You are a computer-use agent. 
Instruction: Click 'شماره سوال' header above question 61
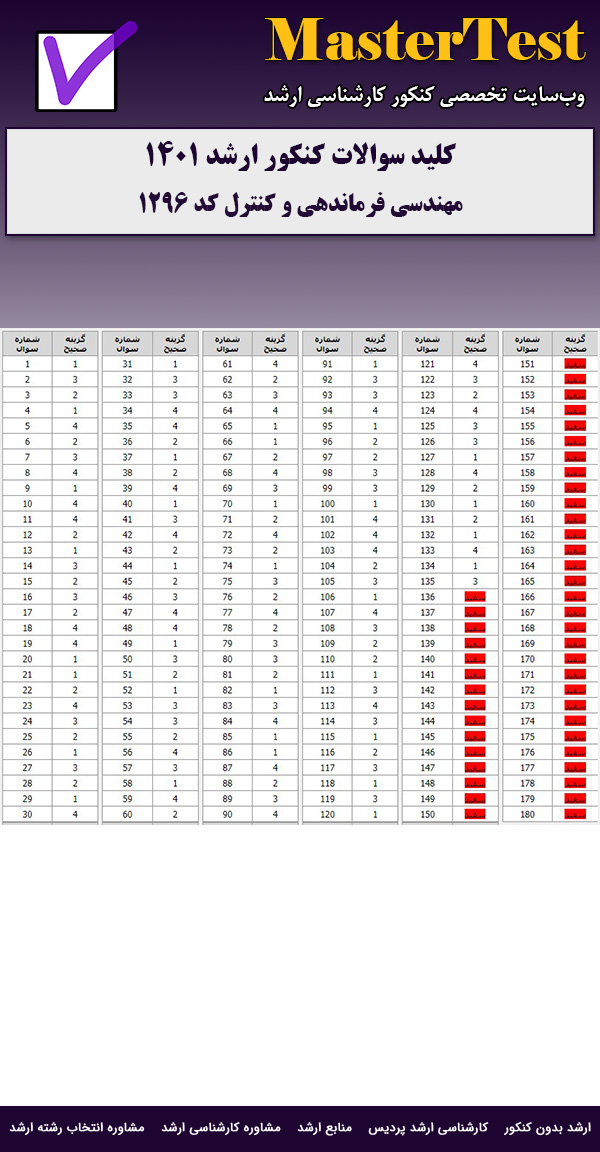(x=227, y=343)
